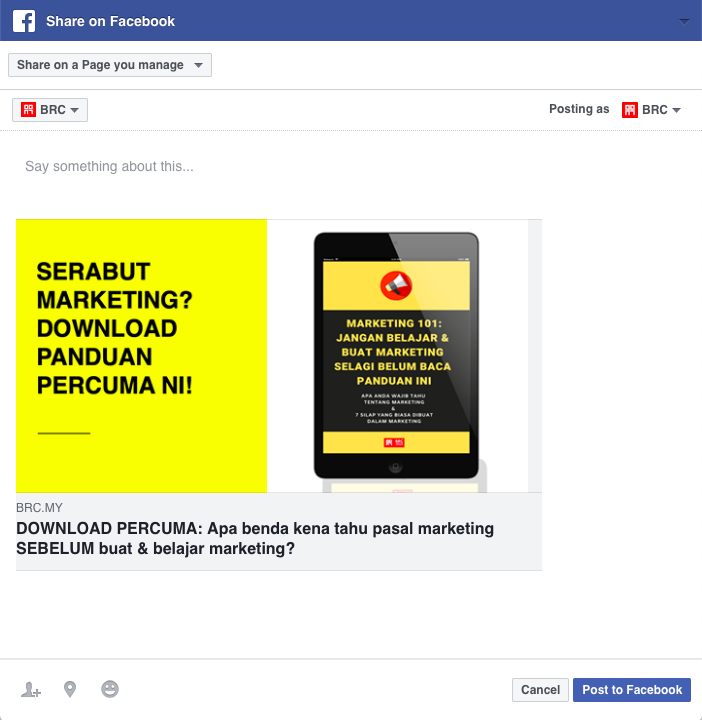Open the header arrow menu at top right

pyautogui.click(x=684, y=21)
